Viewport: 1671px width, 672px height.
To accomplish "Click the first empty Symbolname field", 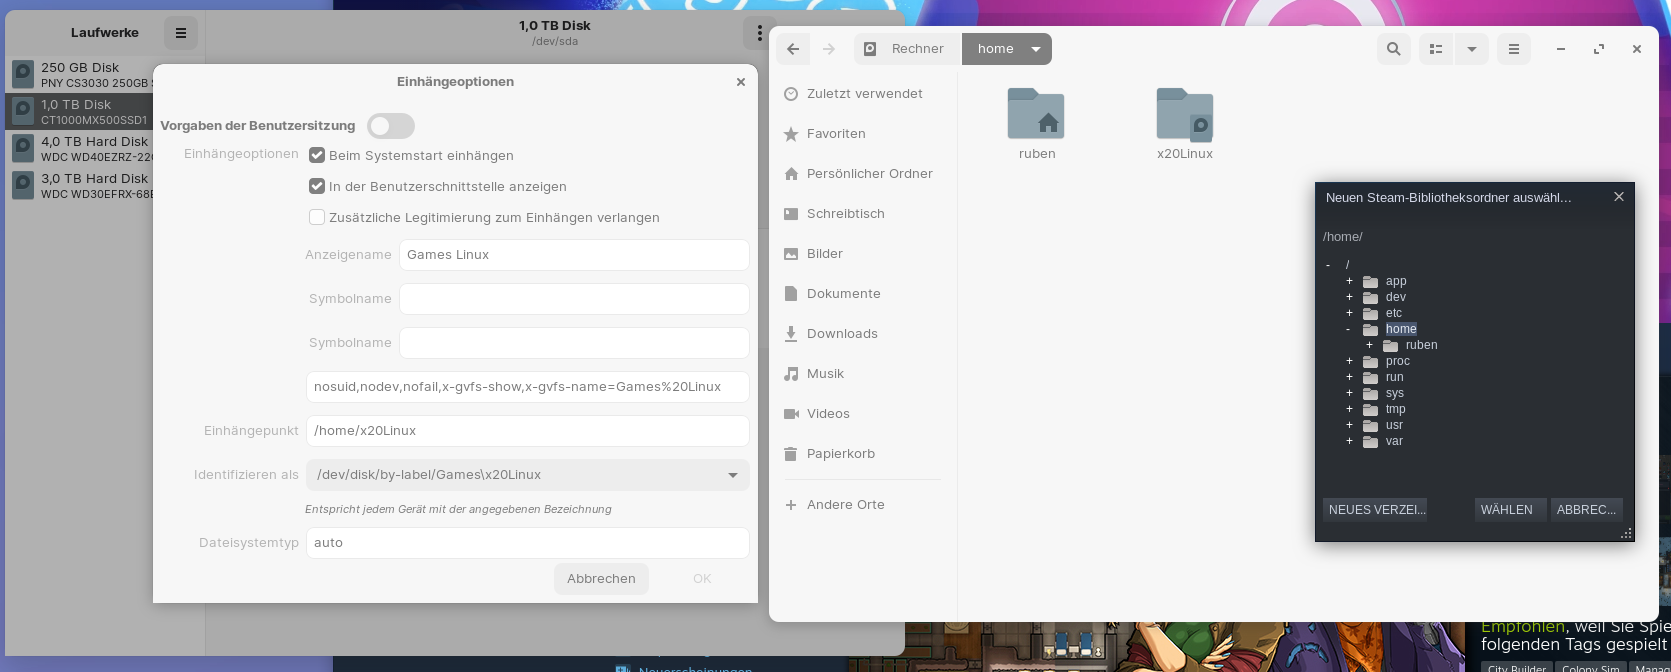I will pos(574,299).
